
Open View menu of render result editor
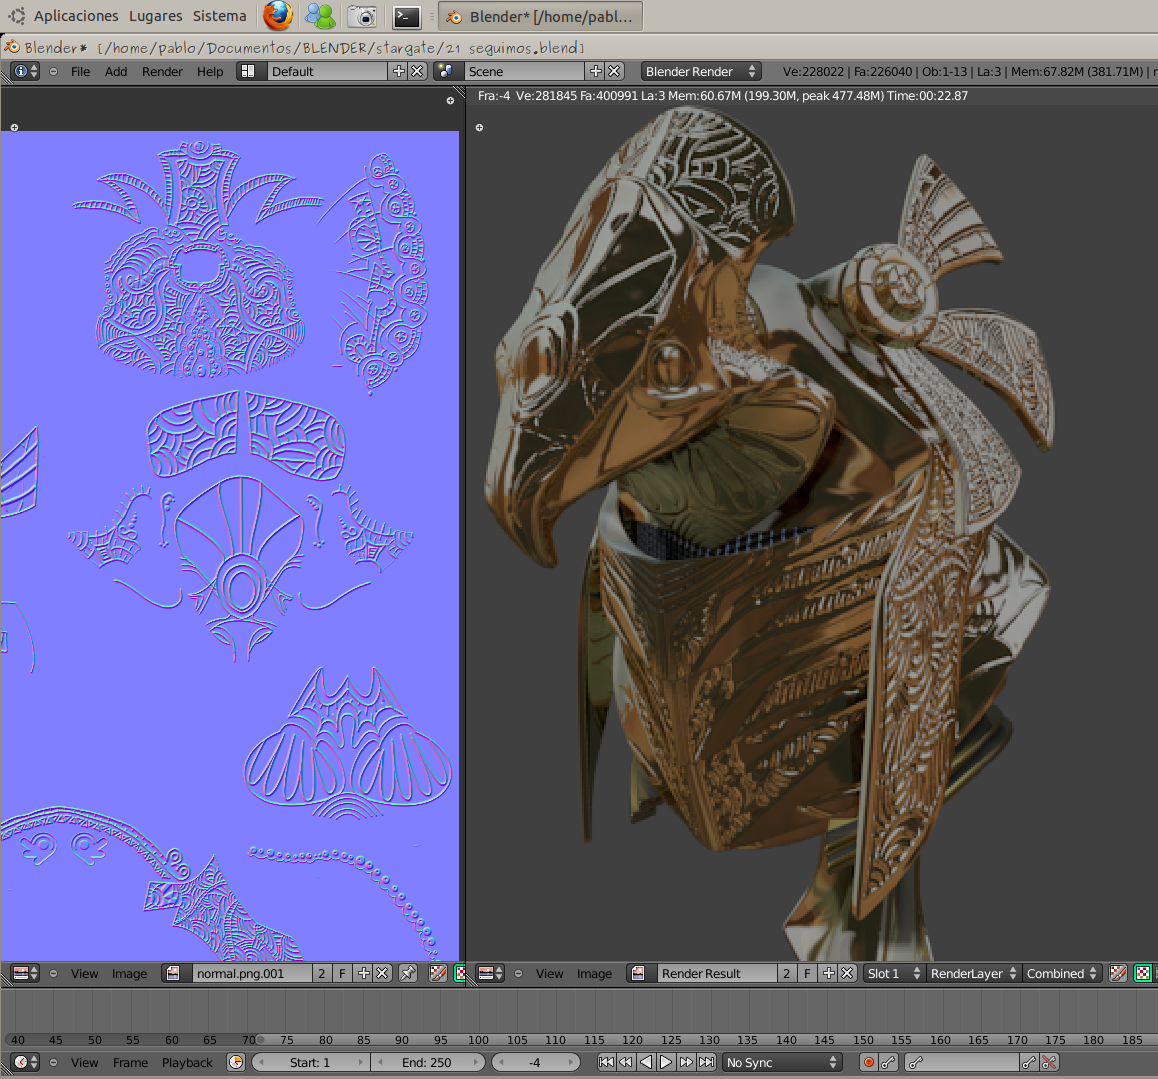coord(549,974)
